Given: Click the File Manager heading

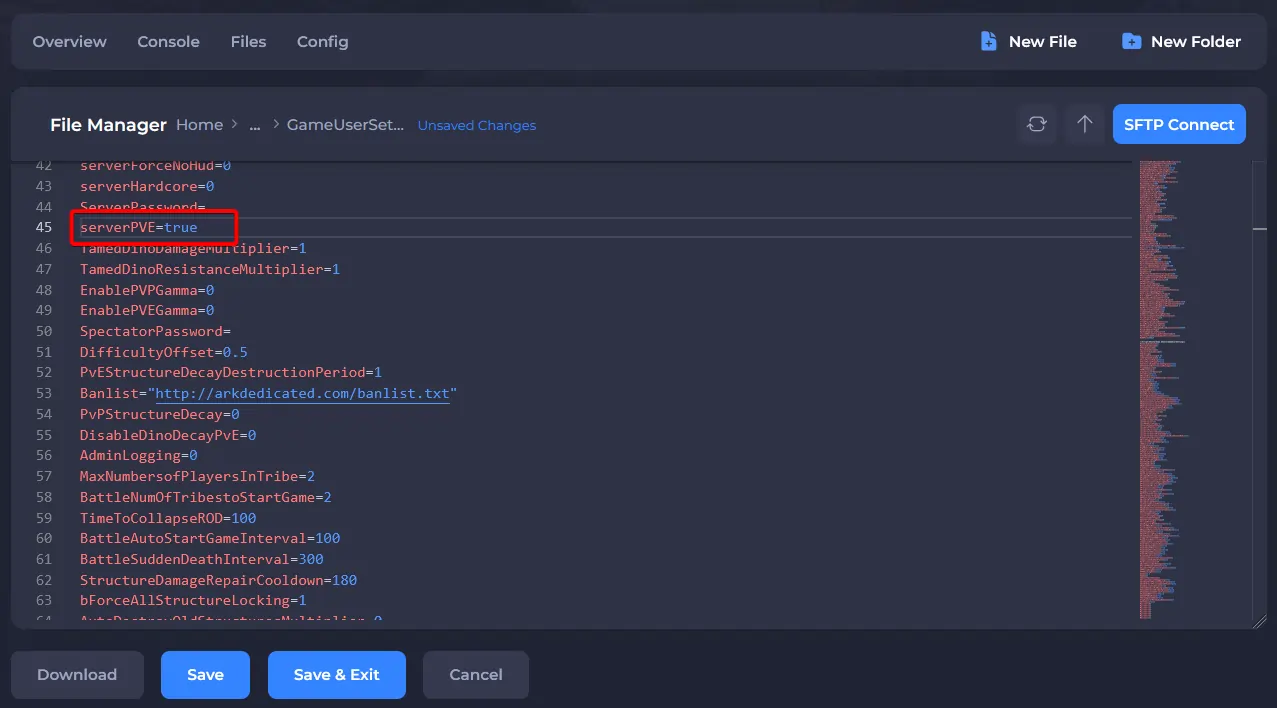Looking at the screenshot, I should (x=108, y=125).
